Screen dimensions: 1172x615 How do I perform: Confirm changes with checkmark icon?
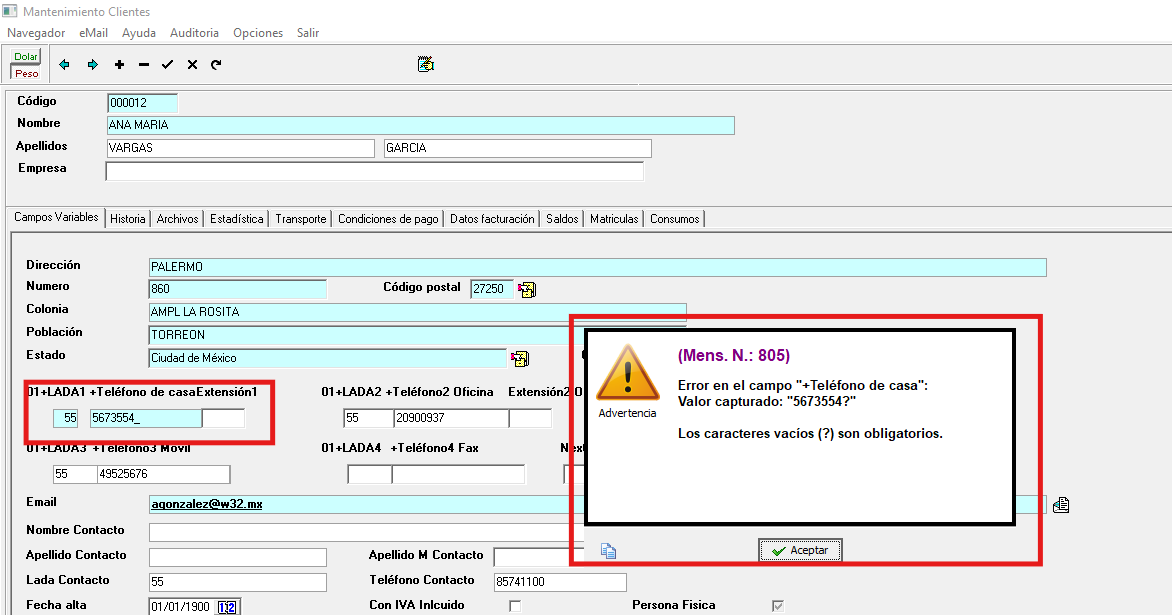tap(167, 65)
